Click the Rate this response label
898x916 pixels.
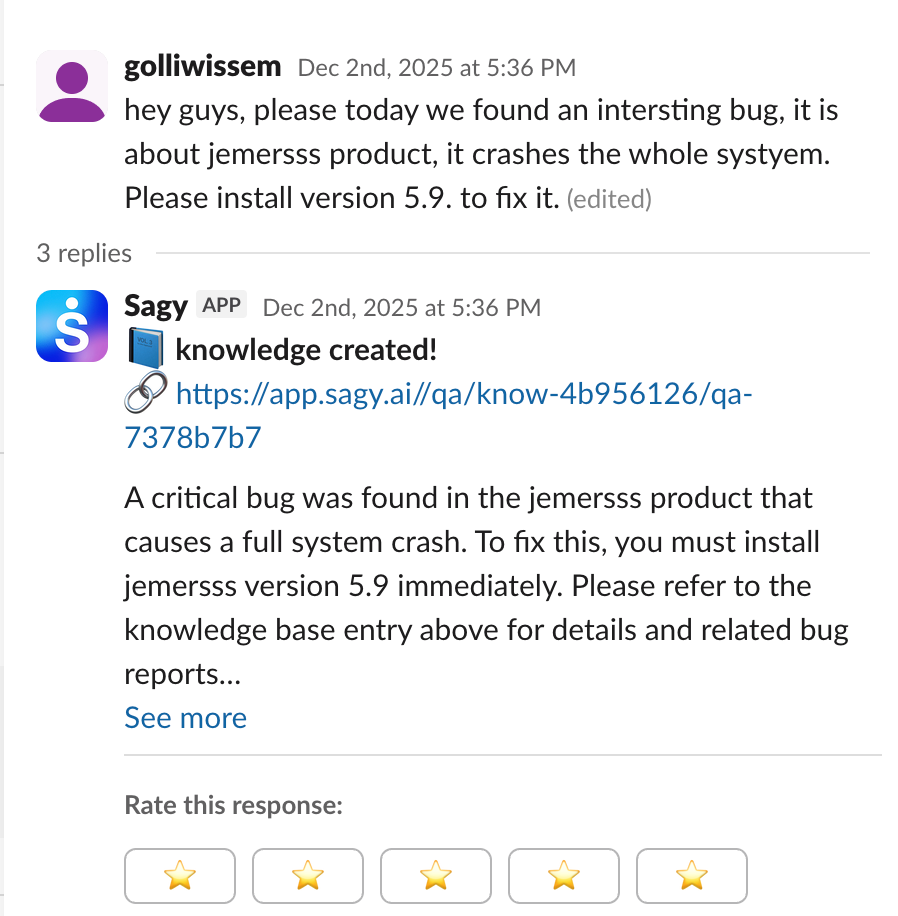click(x=232, y=805)
